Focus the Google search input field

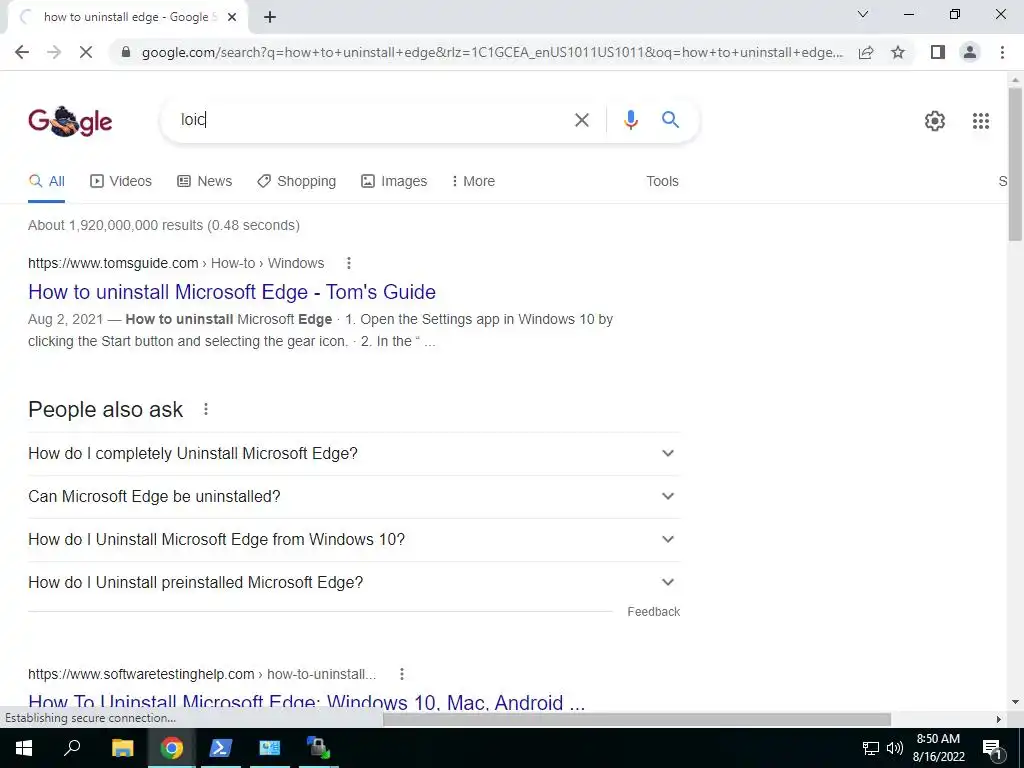coord(372,120)
